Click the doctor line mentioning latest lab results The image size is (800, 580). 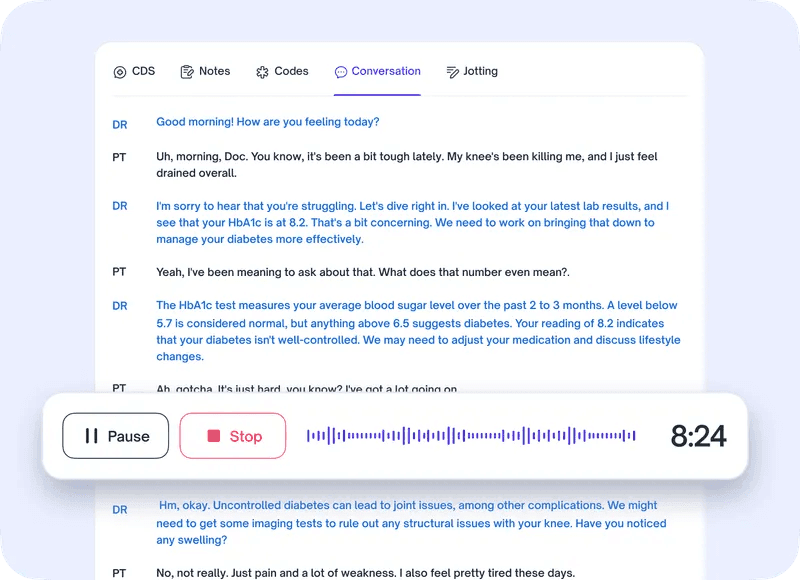pos(412,222)
